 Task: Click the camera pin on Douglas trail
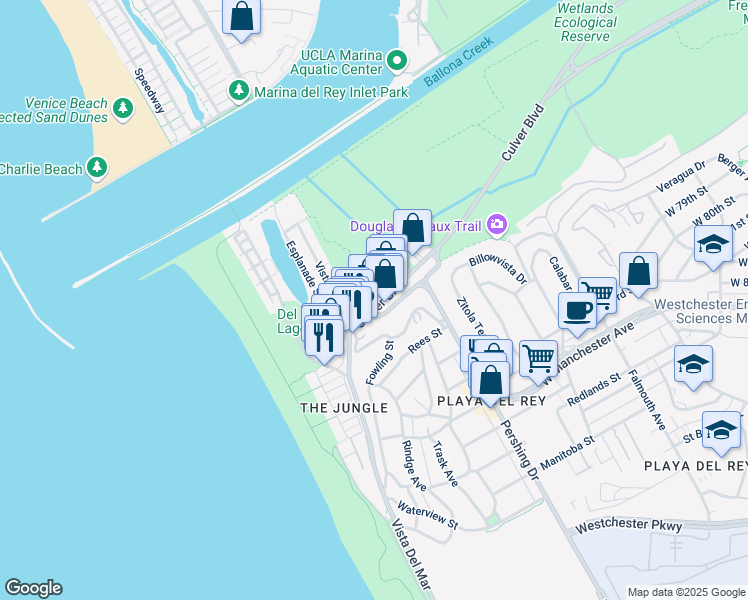point(497,225)
